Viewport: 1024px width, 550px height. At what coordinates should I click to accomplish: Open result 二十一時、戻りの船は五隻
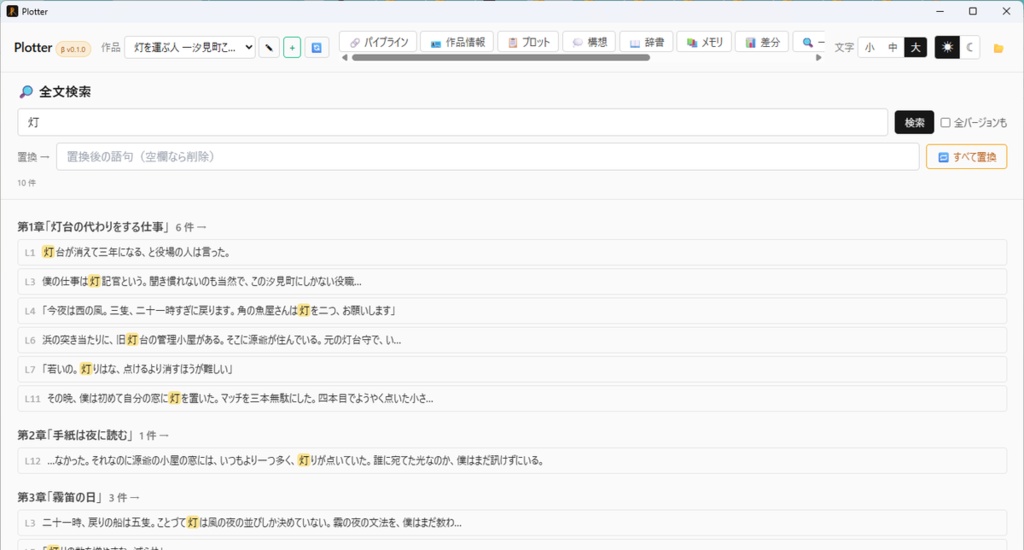(x=512, y=523)
